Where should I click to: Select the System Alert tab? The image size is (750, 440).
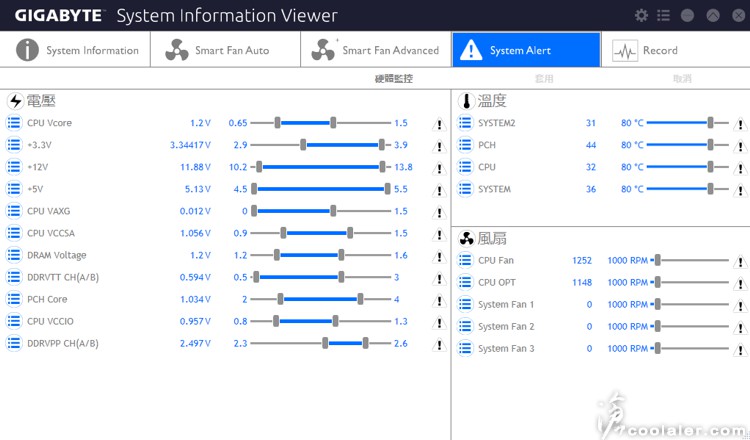point(526,50)
